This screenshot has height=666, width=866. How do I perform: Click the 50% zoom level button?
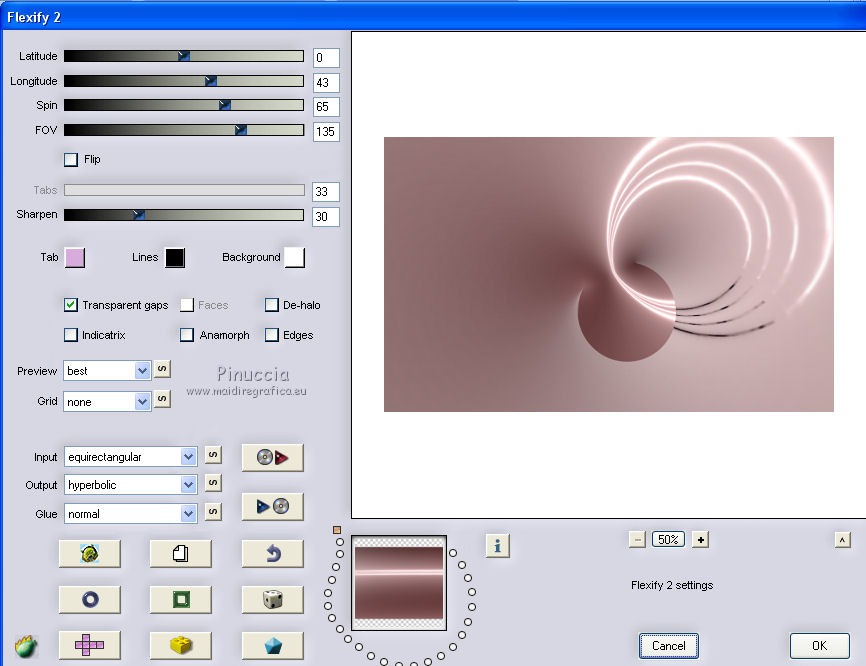668,540
